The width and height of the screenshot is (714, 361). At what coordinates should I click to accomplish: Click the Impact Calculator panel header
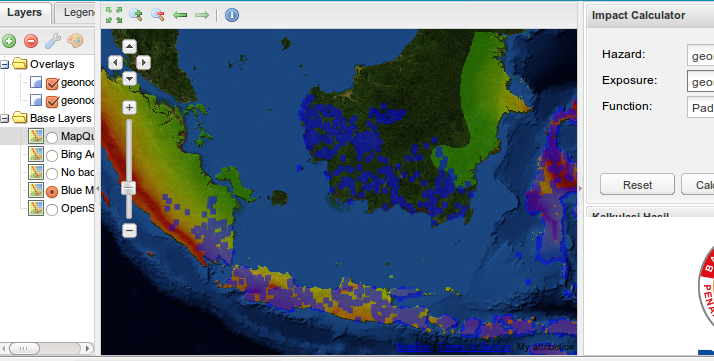tap(650, 15)
